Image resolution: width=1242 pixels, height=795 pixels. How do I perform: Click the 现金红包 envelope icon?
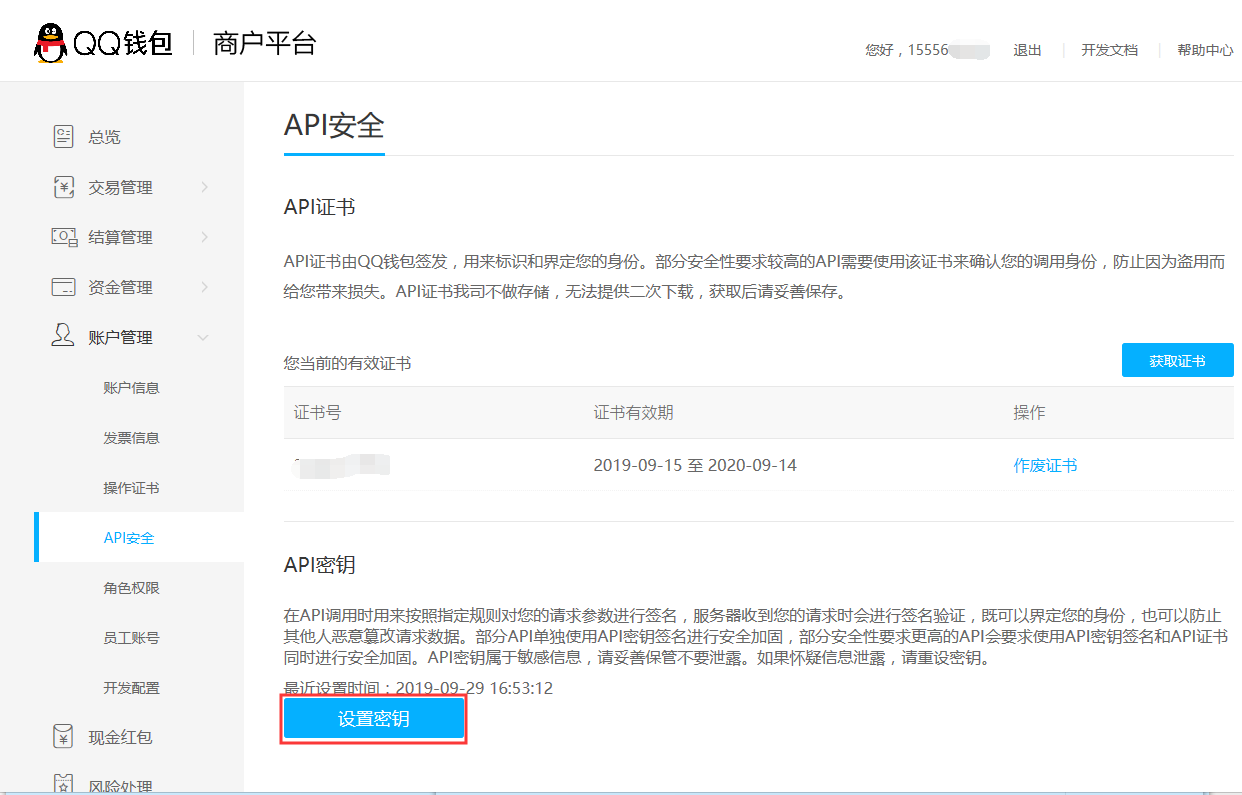[64, 737]
